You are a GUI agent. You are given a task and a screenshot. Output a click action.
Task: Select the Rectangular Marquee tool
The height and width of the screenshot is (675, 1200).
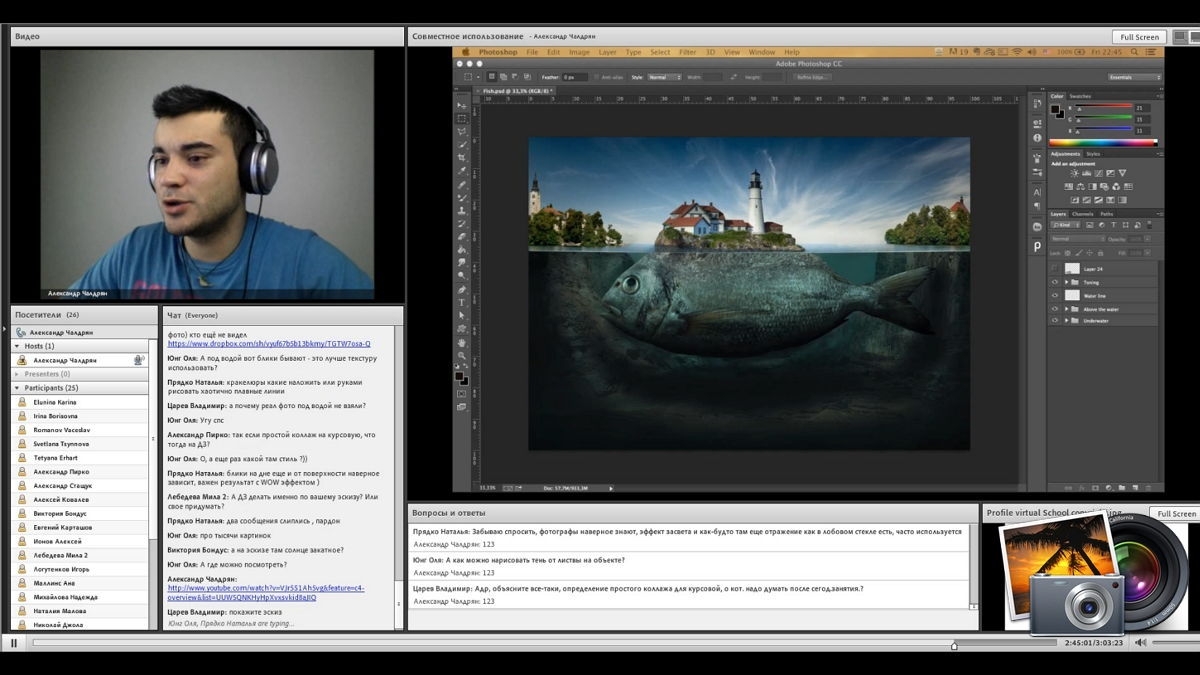tap(462, 118)
